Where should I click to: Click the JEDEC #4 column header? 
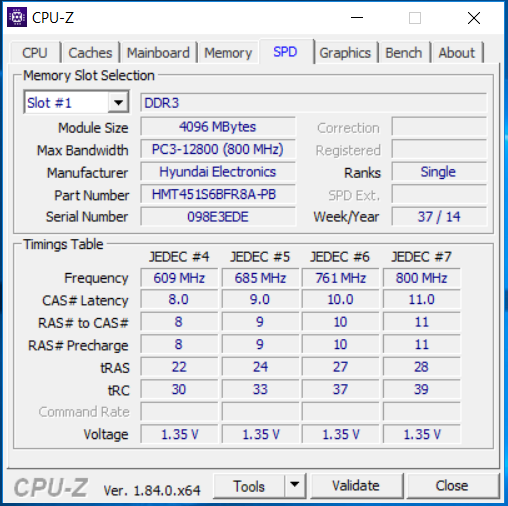pos(179,257)
